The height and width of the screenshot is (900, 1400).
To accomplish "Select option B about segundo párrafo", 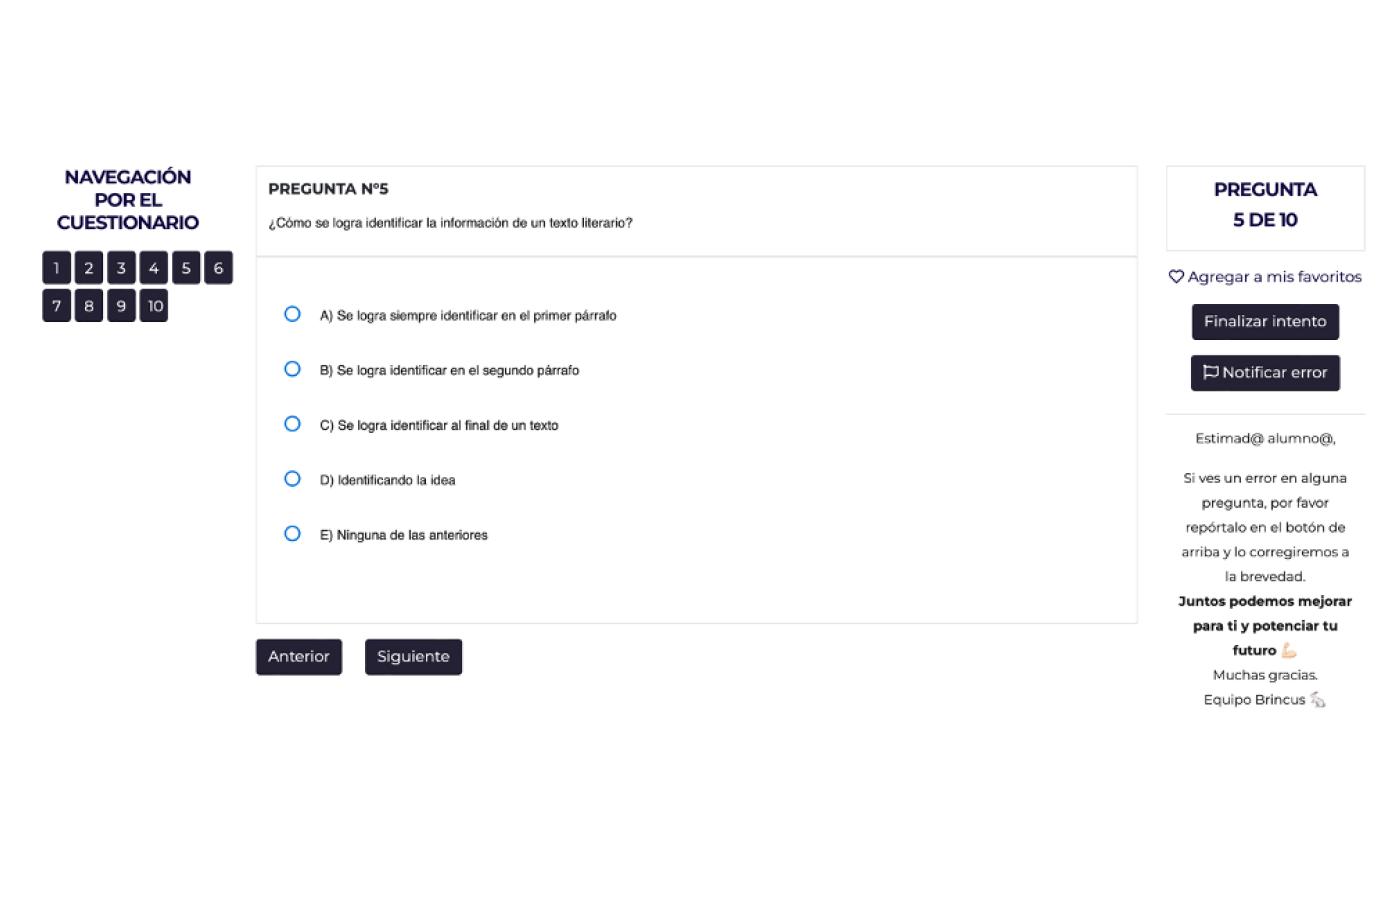I will coord(292,369).
